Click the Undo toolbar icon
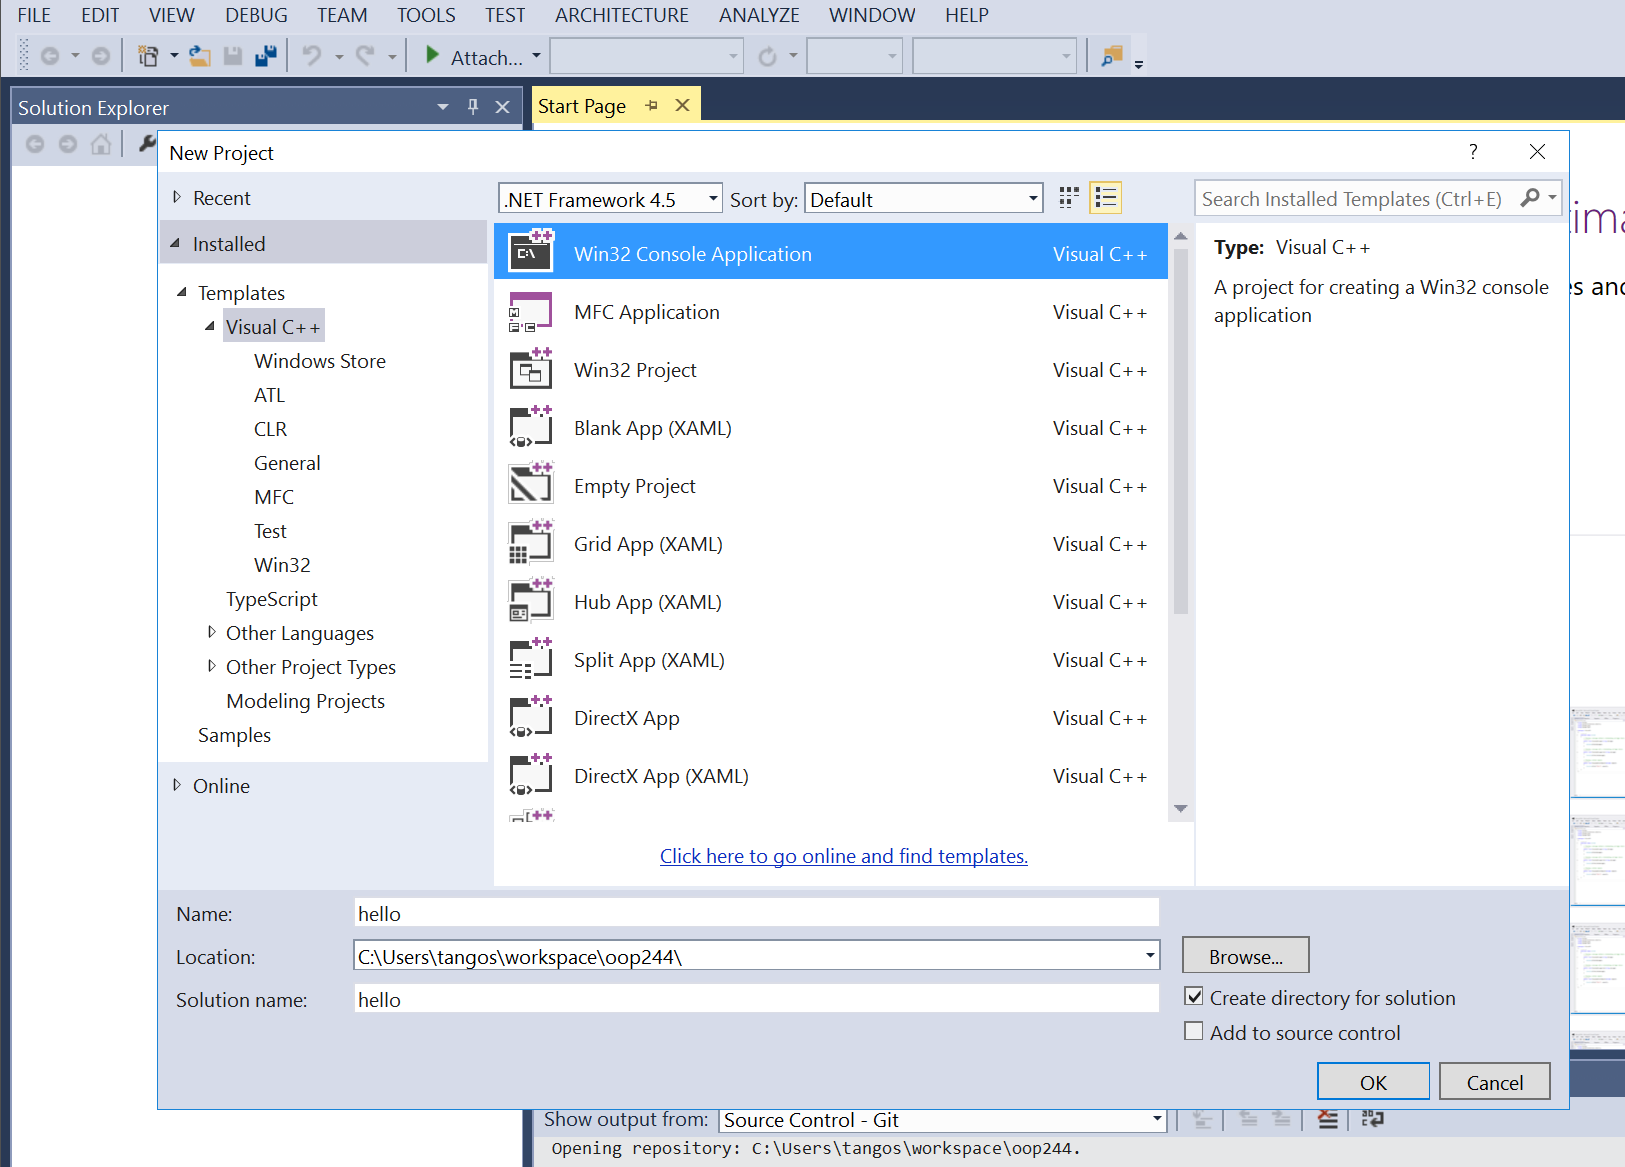1625x1167 pixels. tap(312, 56)
